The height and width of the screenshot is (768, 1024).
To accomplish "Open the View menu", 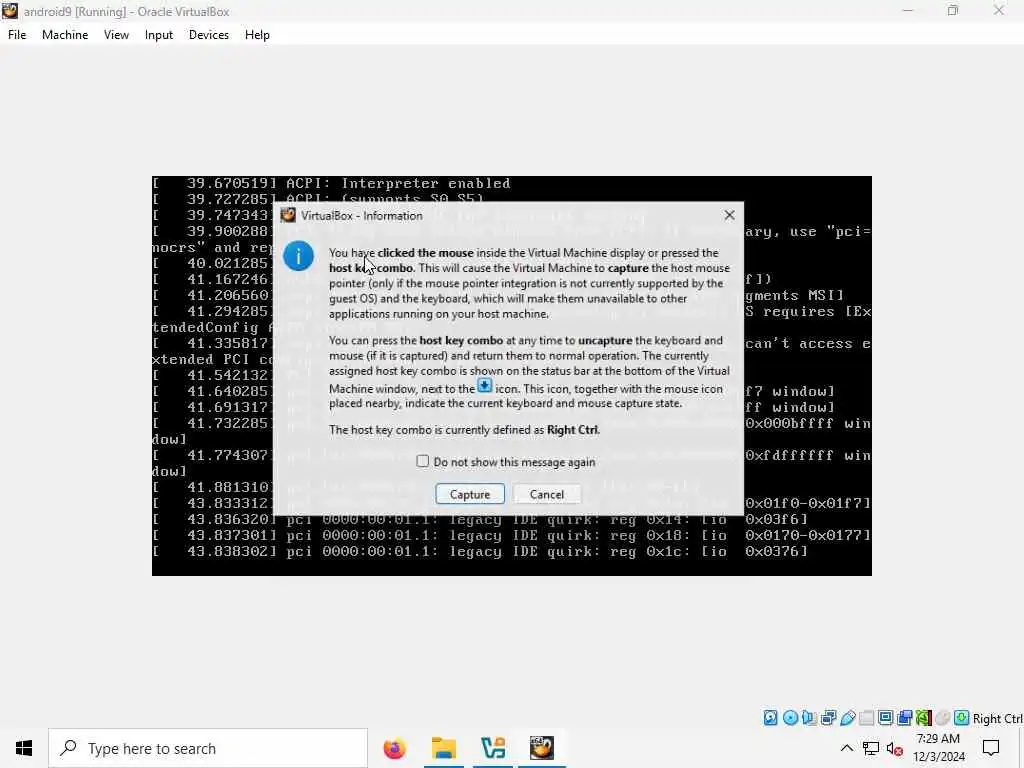I will (116, 35).
